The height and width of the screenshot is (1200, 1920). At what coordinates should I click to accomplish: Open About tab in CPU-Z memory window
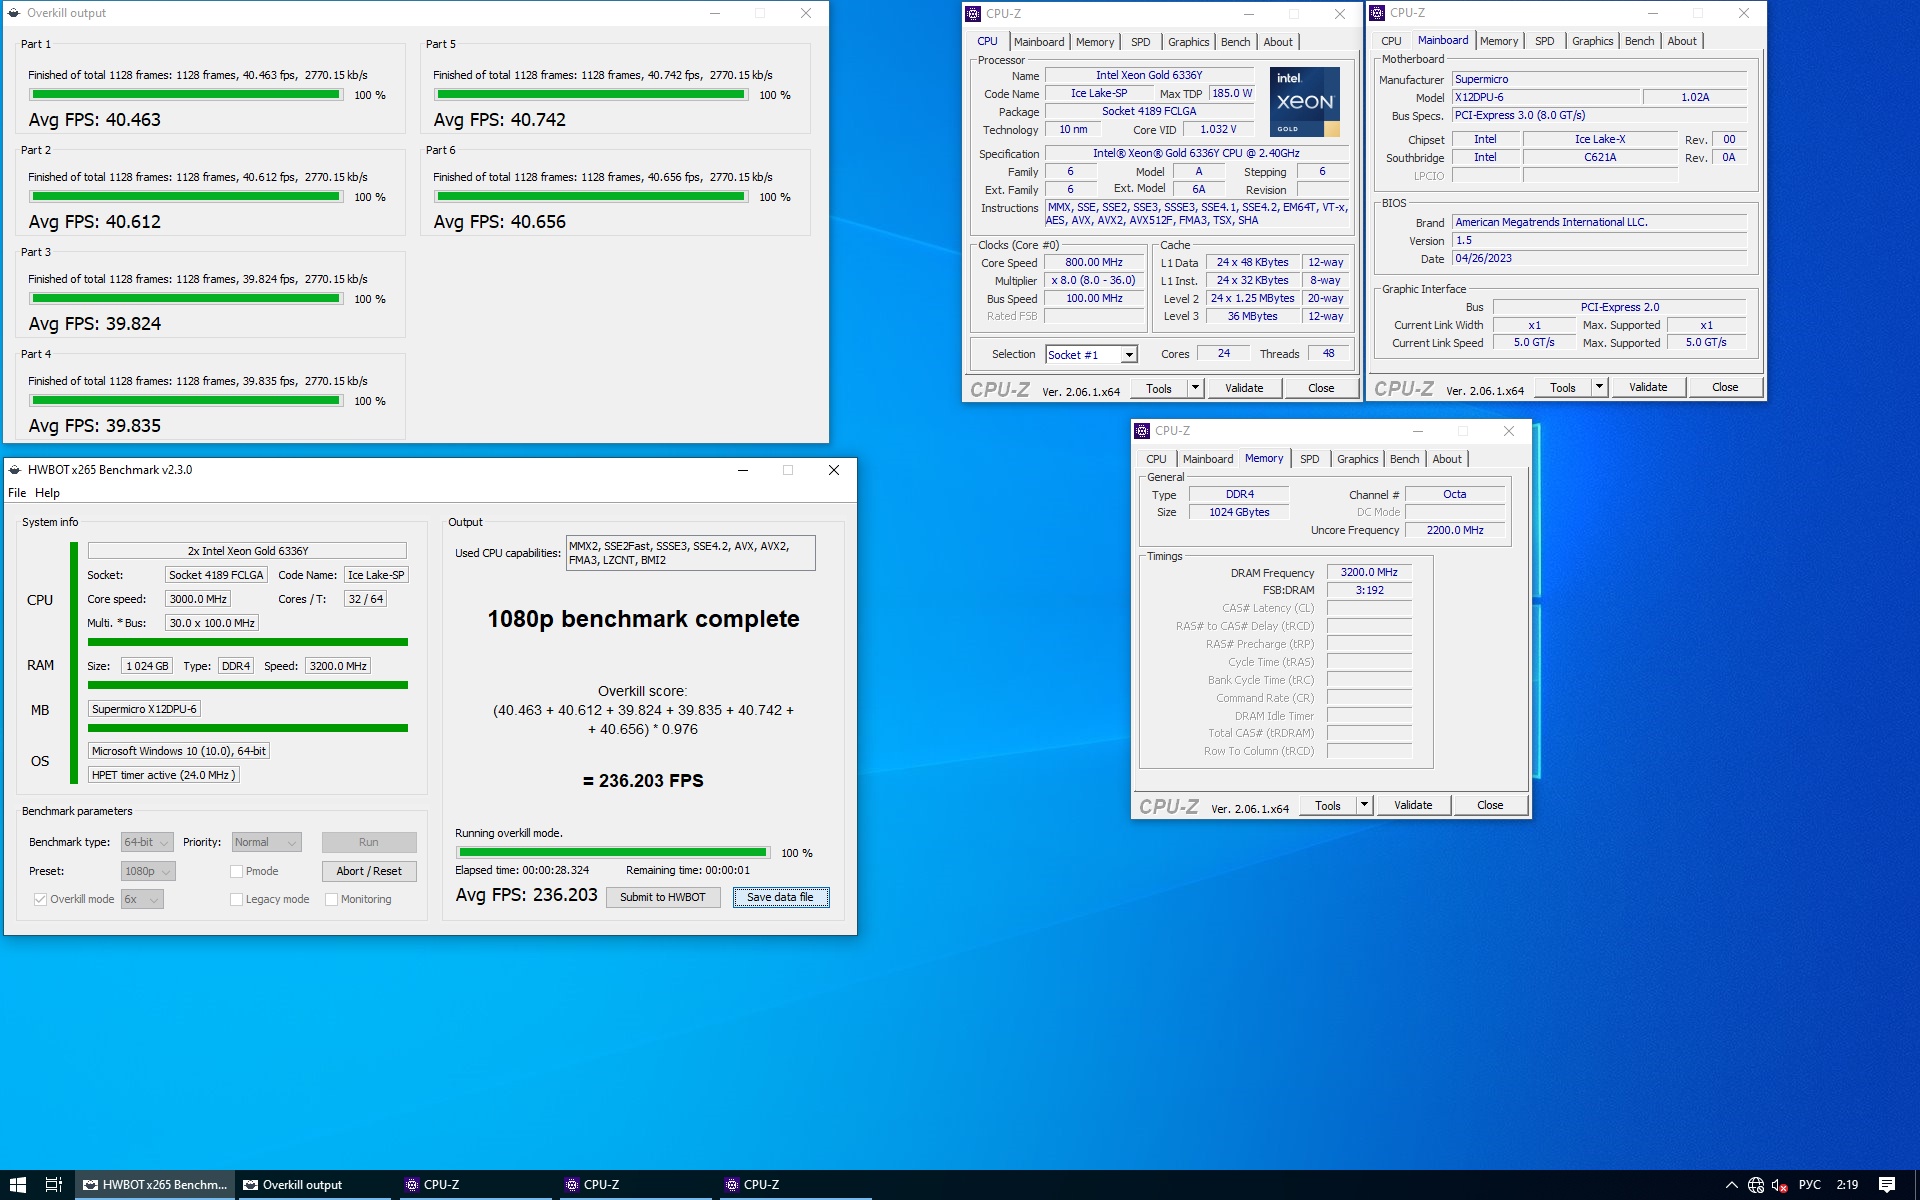(1447, 459)
